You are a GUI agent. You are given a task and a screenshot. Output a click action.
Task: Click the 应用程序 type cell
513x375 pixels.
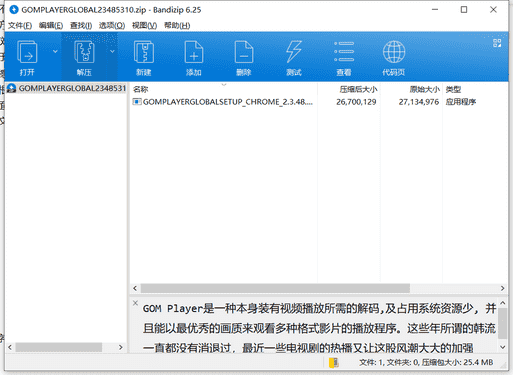point(461,102)
